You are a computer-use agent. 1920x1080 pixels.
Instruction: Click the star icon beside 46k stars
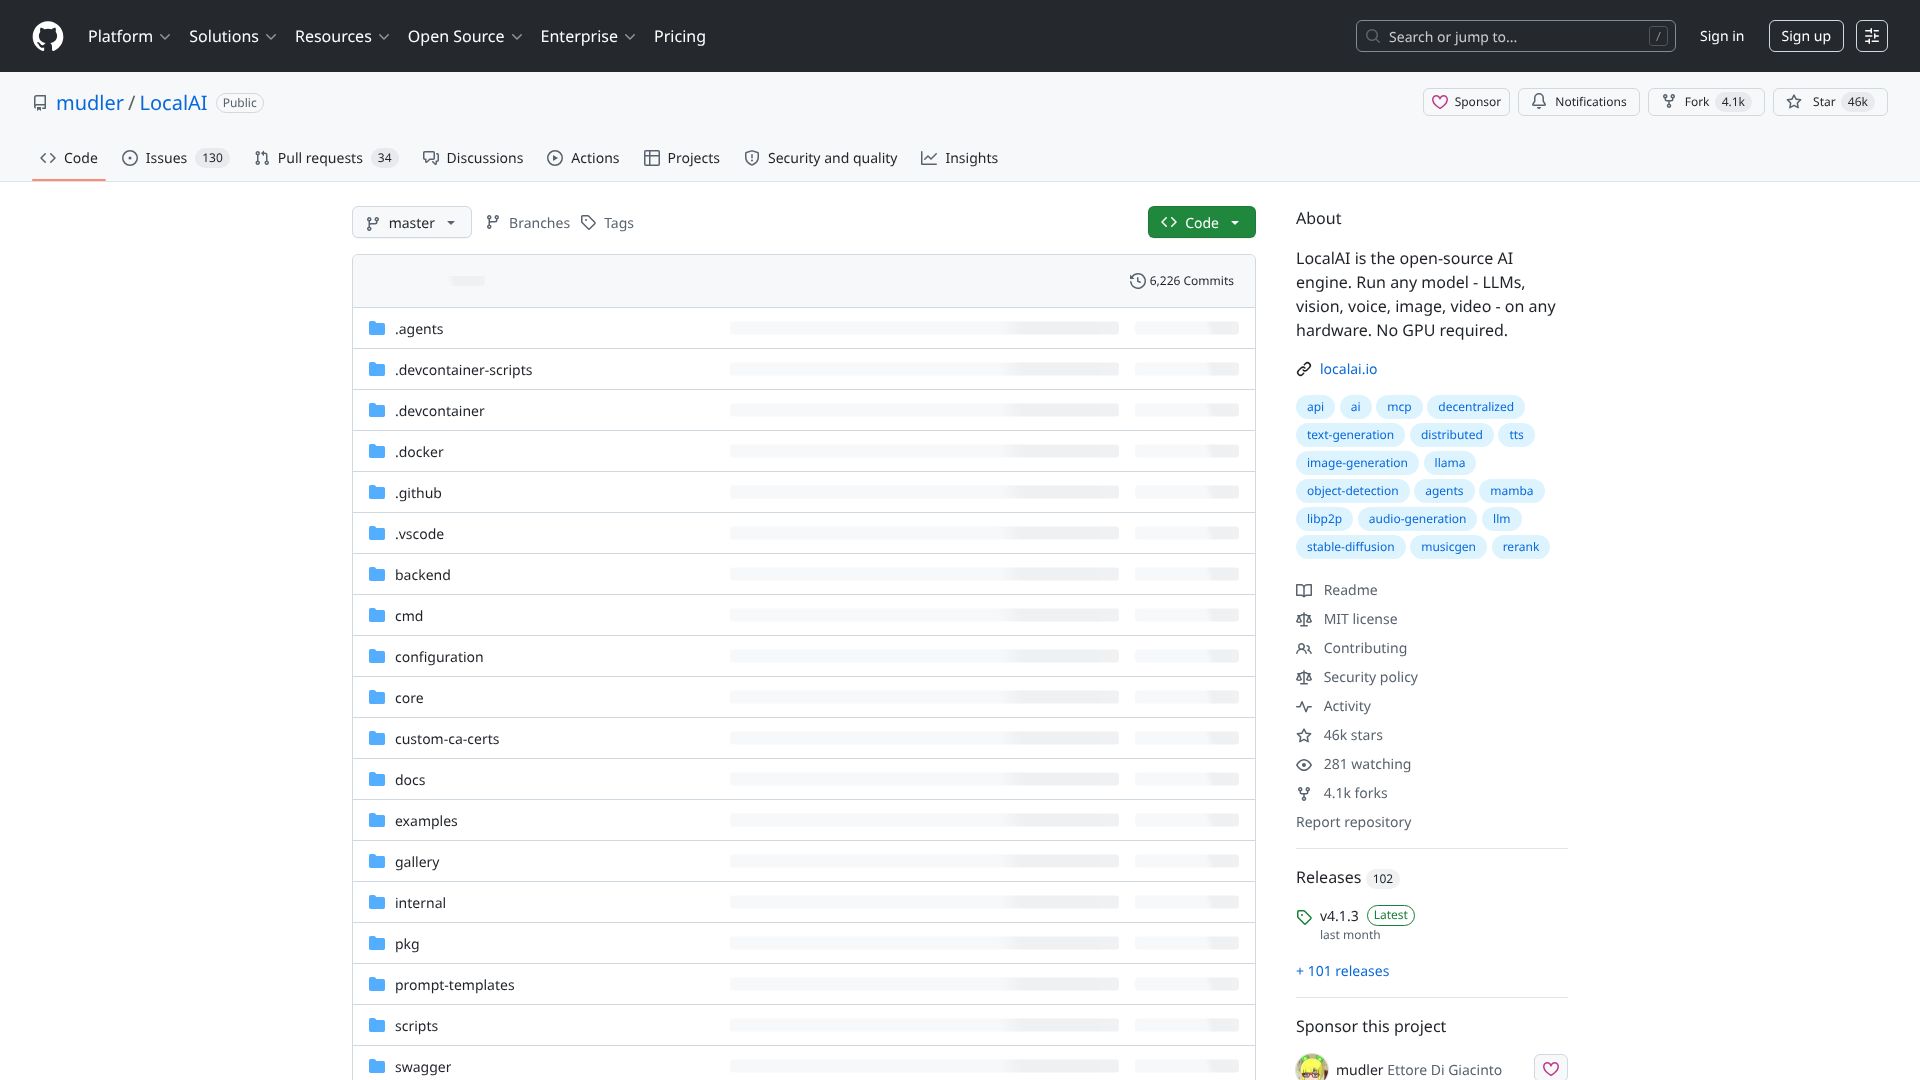1304,735
